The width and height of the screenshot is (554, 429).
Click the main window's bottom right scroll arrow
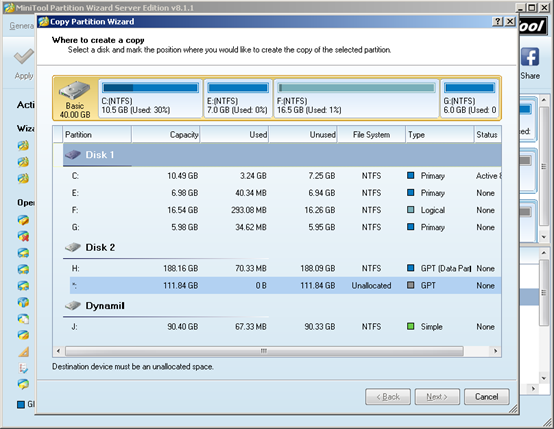pyautogui.click(x=533, y=389)
